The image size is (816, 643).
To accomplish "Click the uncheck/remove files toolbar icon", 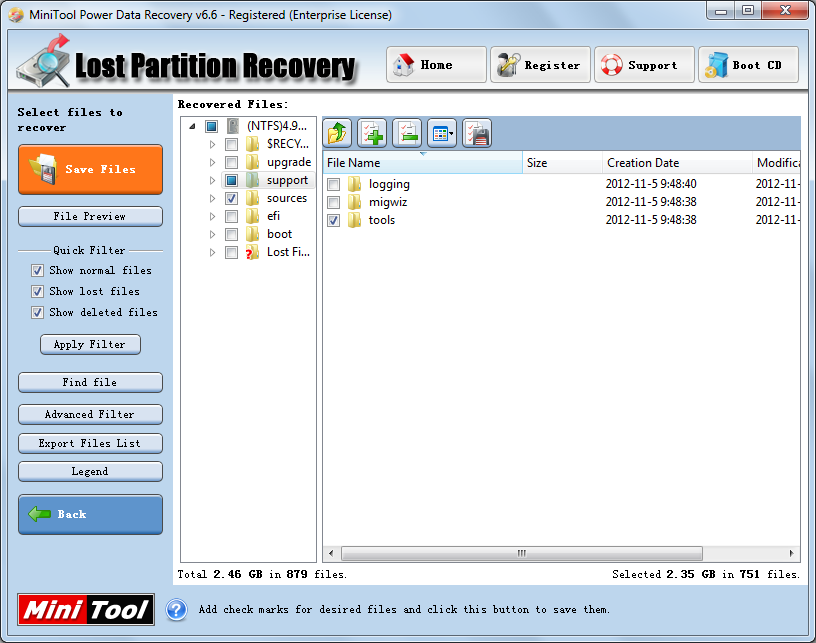I will (407, 133).
